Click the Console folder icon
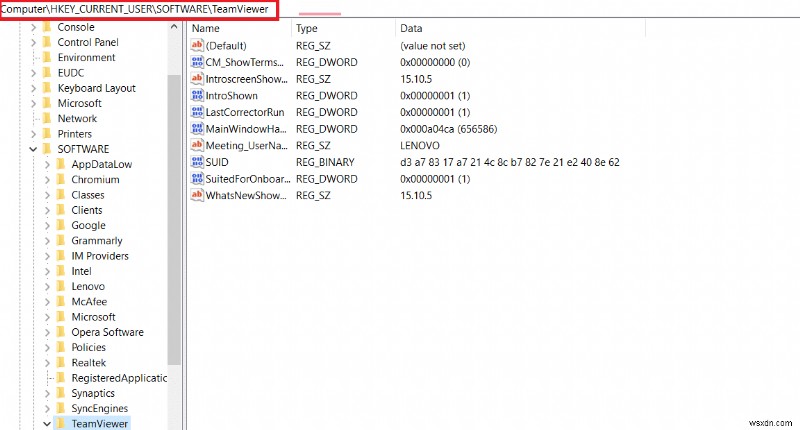 (x=47, y=27)
